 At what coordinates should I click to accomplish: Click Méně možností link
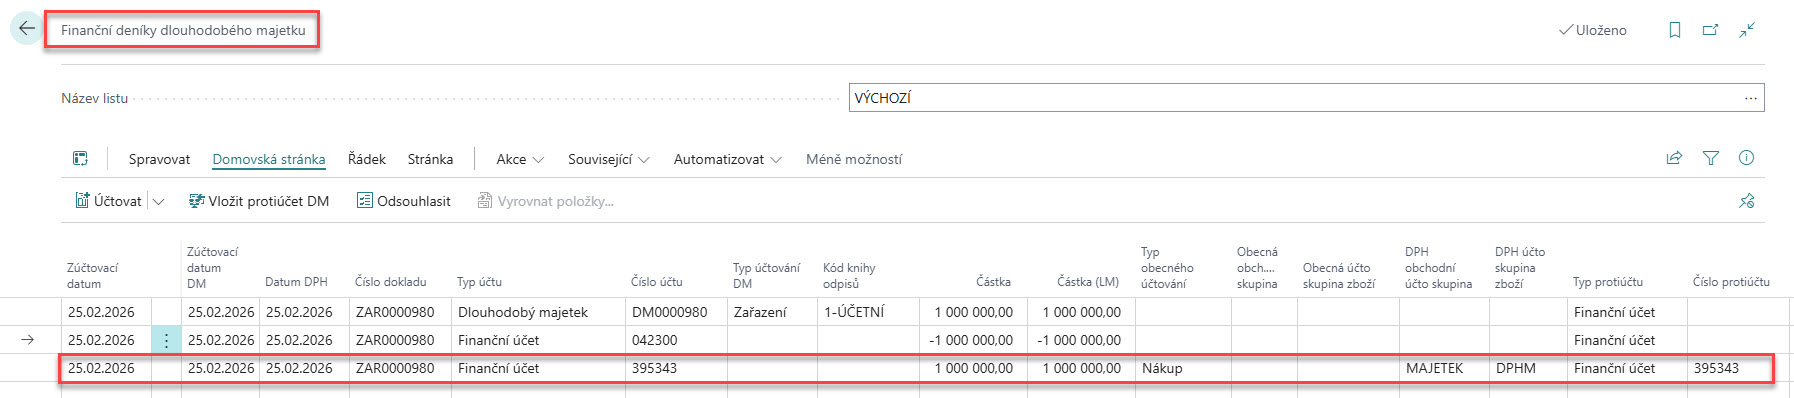[x=854, y=159]
